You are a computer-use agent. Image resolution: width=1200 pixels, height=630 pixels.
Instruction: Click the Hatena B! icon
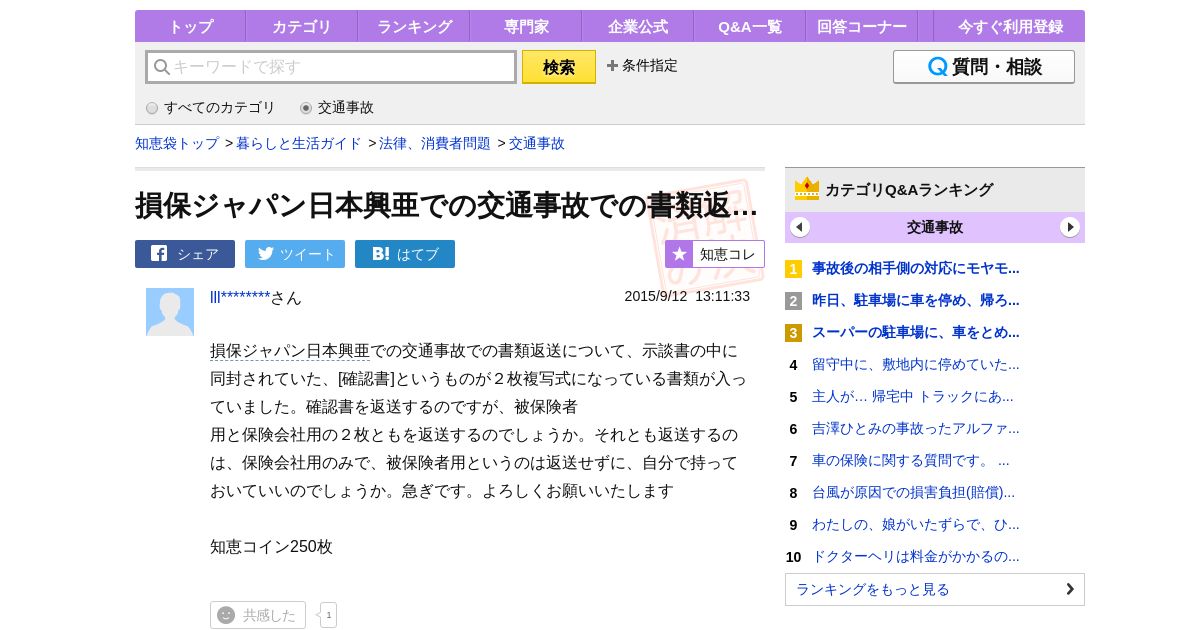click(x=381, y=254)
